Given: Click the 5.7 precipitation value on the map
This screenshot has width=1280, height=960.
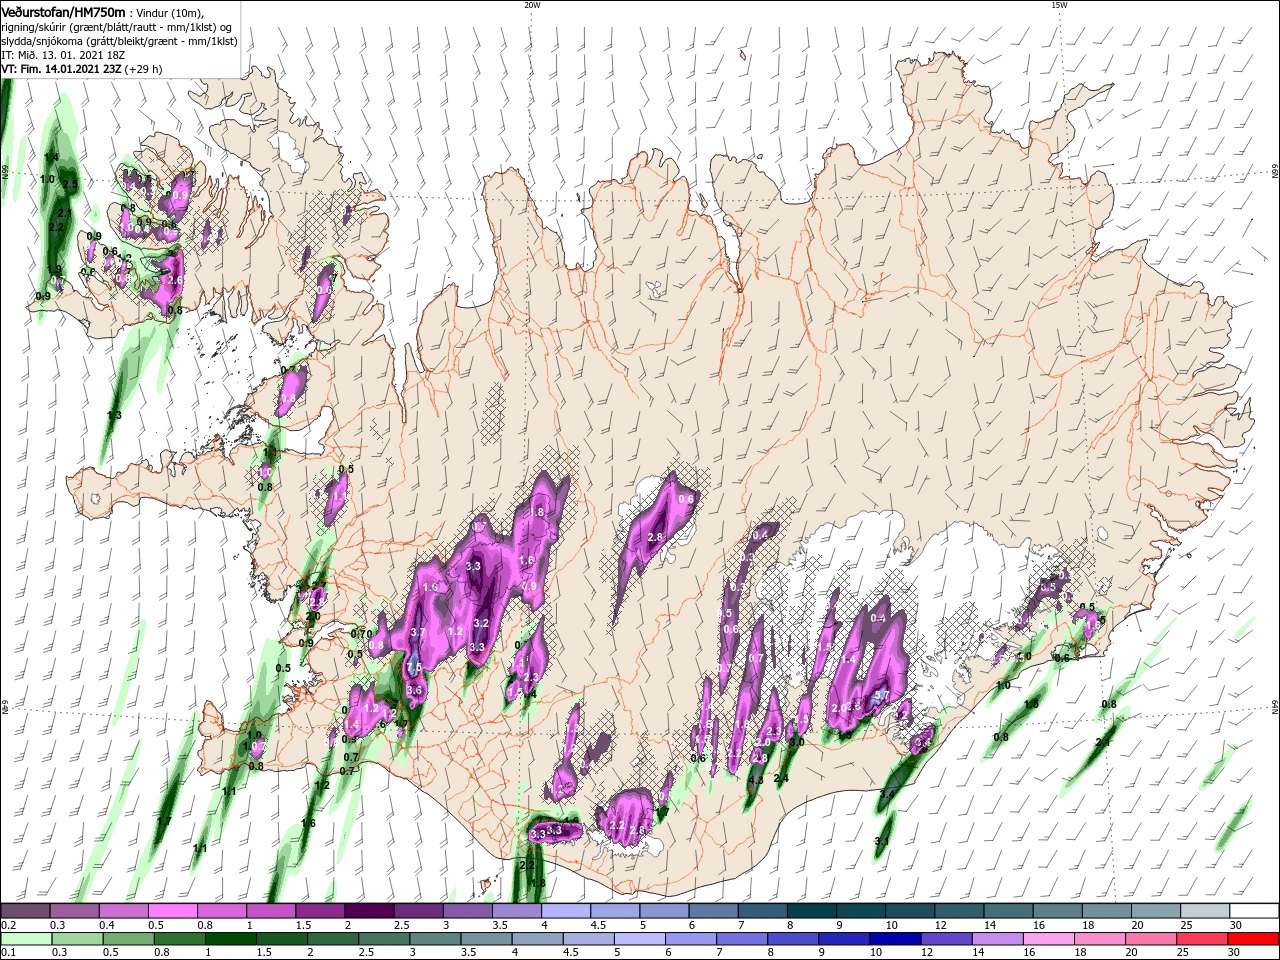Looking at the screenshot, I should coord(882,695).
